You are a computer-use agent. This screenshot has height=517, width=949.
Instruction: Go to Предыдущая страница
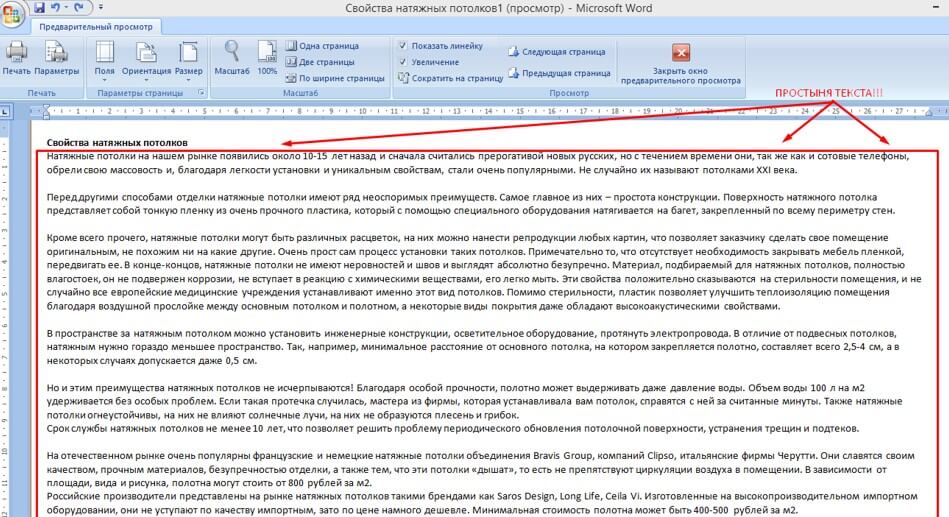click(558, 73)
